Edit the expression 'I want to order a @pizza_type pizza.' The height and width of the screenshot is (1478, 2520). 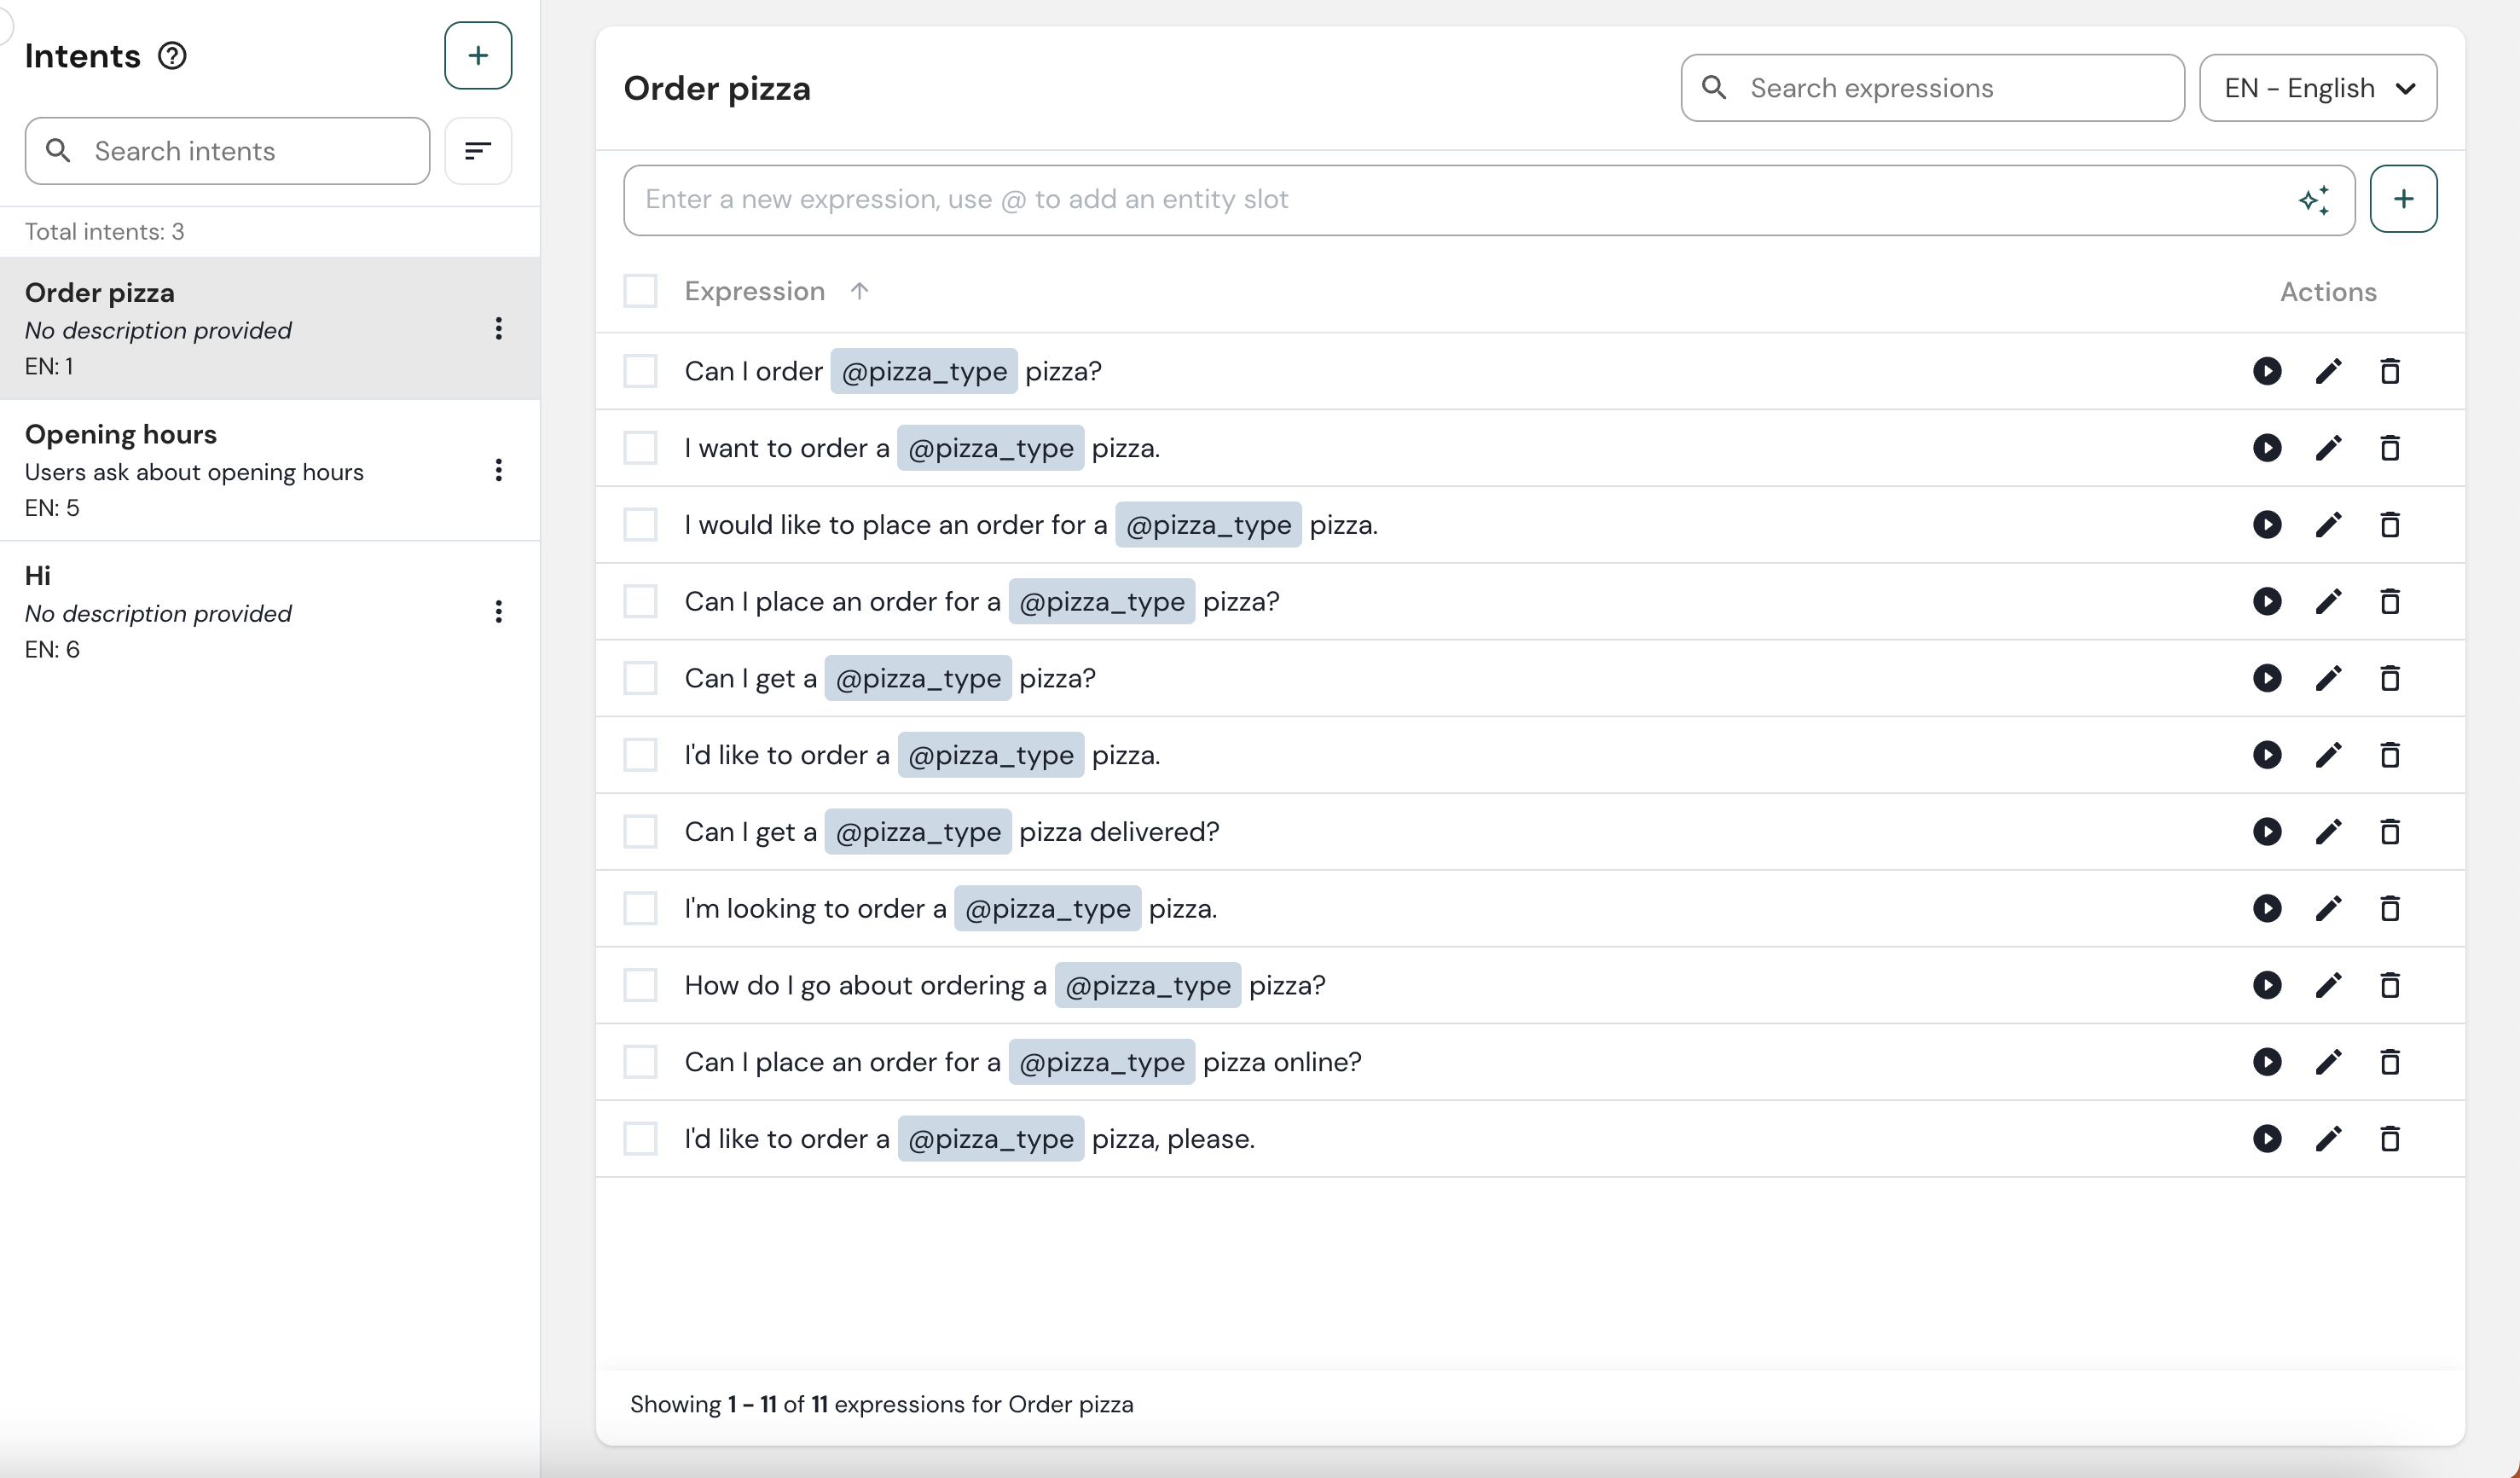2328,448
